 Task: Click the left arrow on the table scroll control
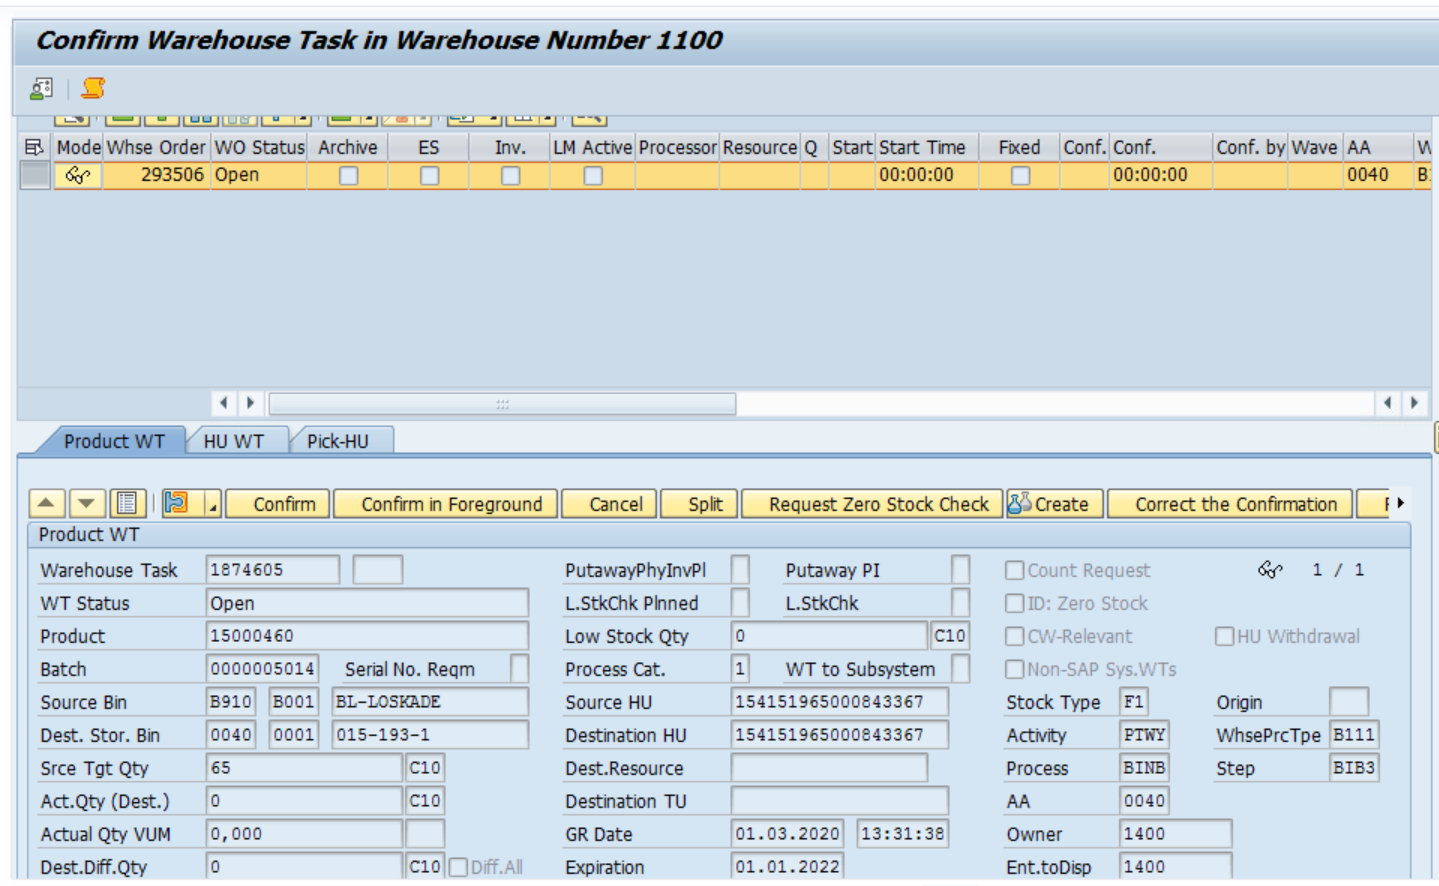pyautogui.click(x=225, y=402)
